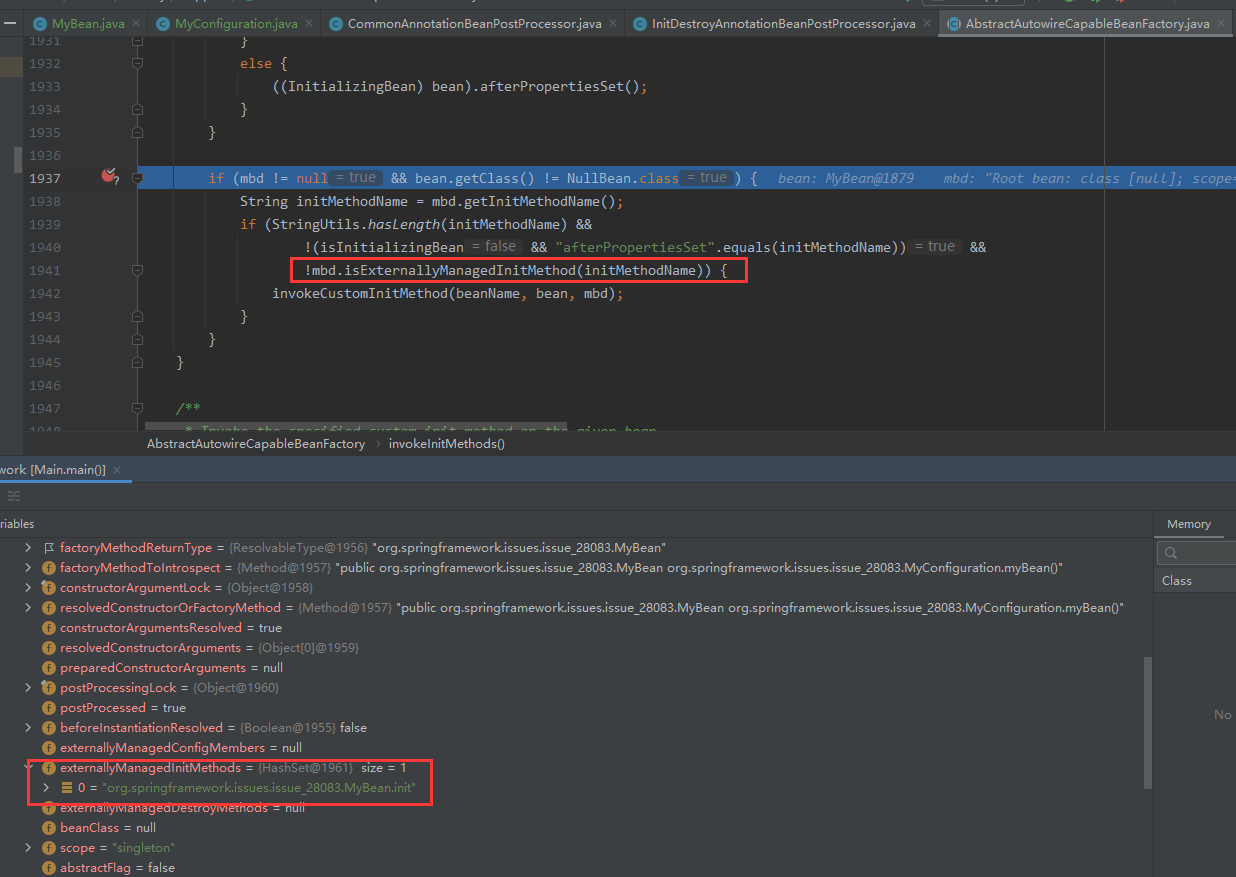Click the list element icon beside 0 = MyBean.init
1236x877 pixels.
(x=67, y=788)
